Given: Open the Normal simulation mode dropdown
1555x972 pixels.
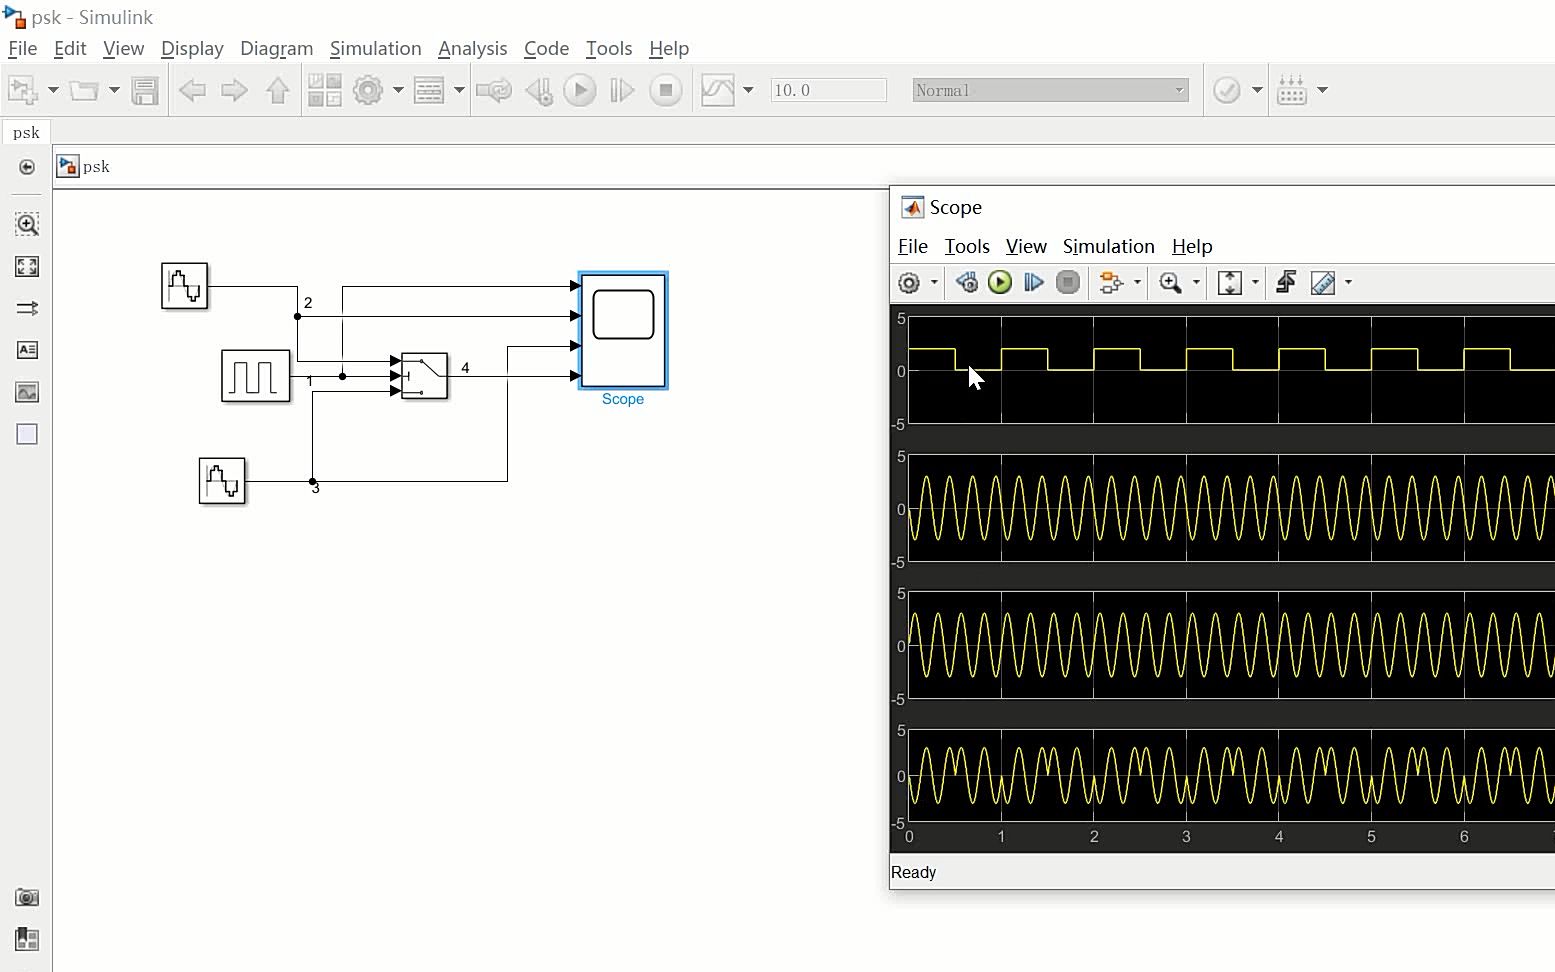Looking at the screenshot, I should 1051,90.
